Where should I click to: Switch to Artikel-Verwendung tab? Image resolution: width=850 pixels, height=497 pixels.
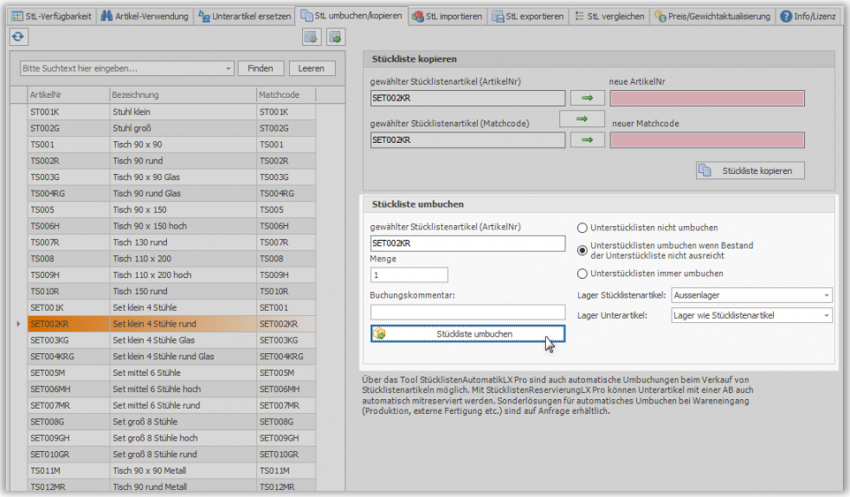point(145,16)
